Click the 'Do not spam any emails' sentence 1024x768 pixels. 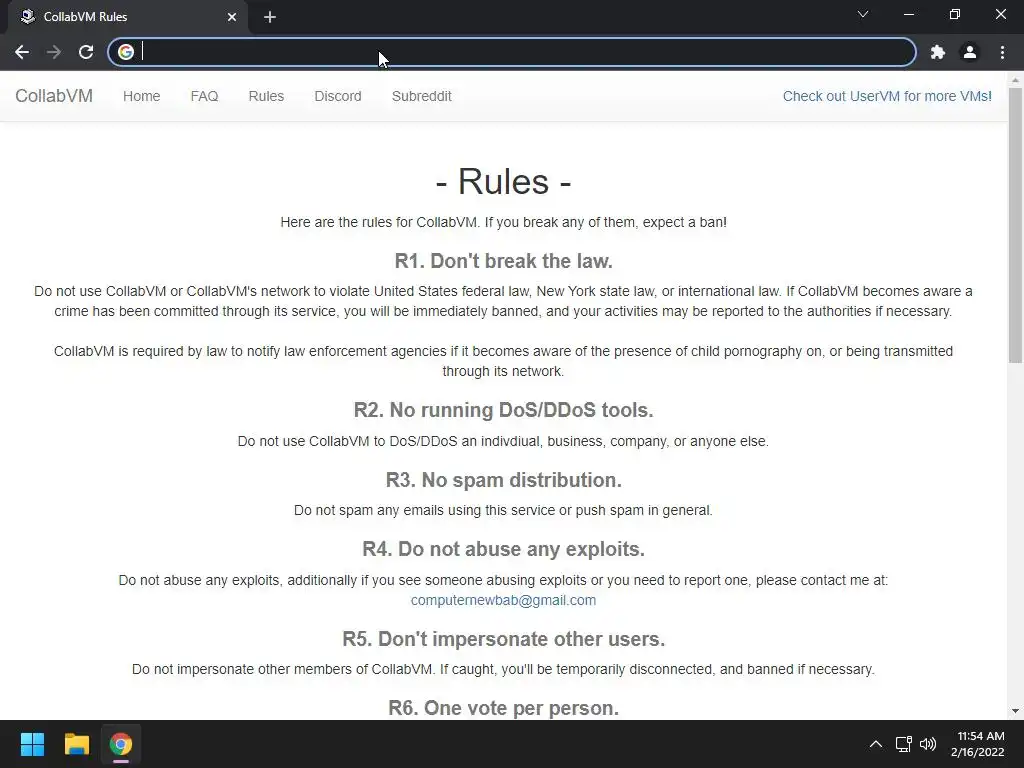click(x=504, y=510)
